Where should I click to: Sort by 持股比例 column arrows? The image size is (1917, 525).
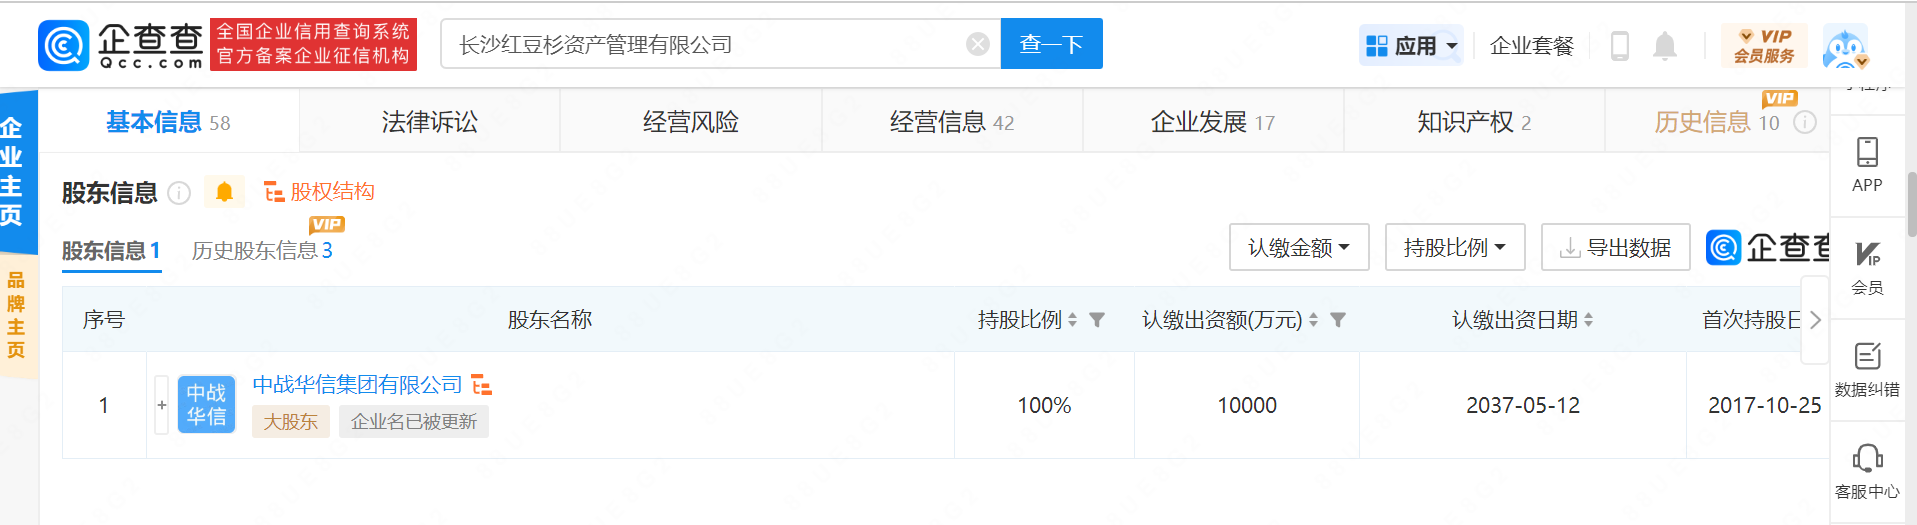point(1072,320)
